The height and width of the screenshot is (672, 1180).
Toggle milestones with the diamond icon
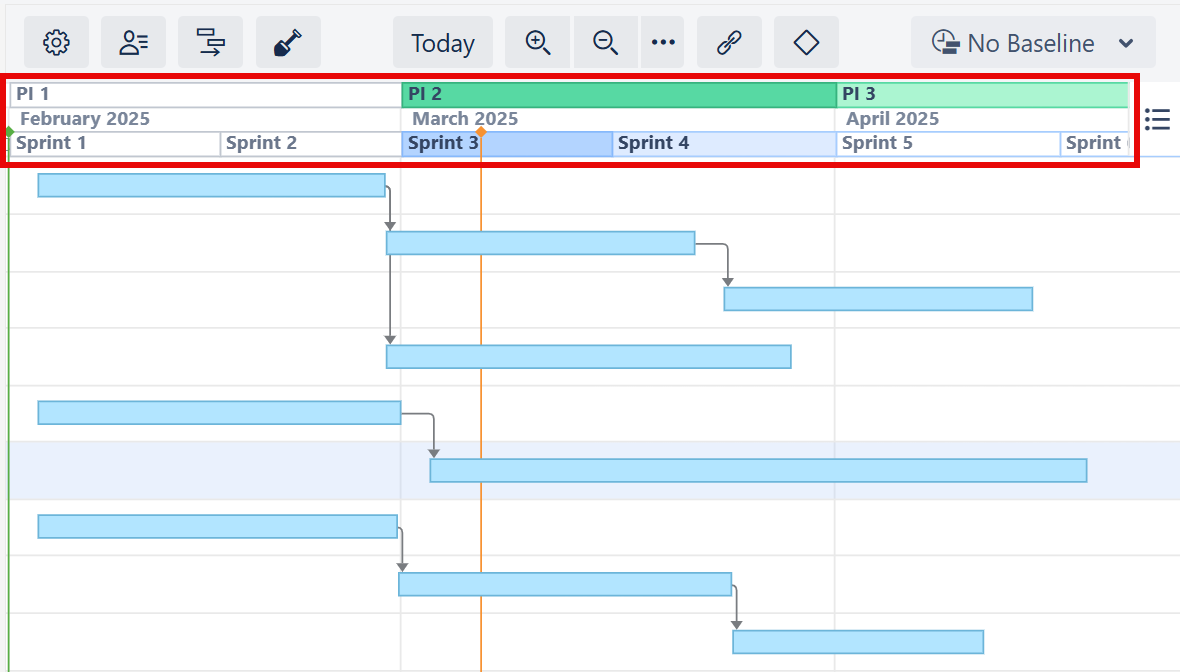point(806,42)
